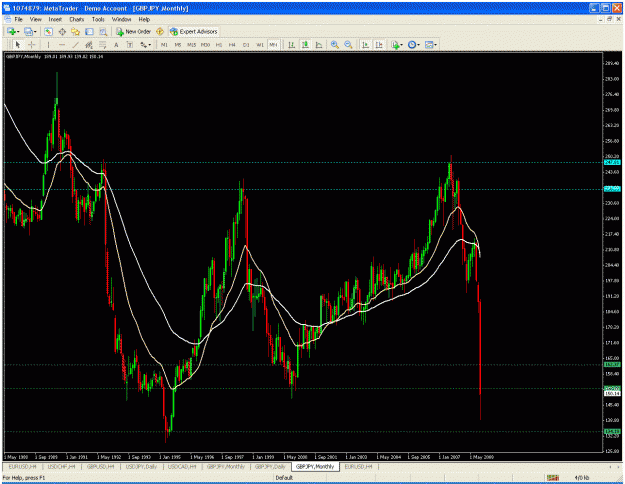625x484 pixels.
Task: Open the Strategy Tester magnifier icon
Action: [x=103, y=31]
